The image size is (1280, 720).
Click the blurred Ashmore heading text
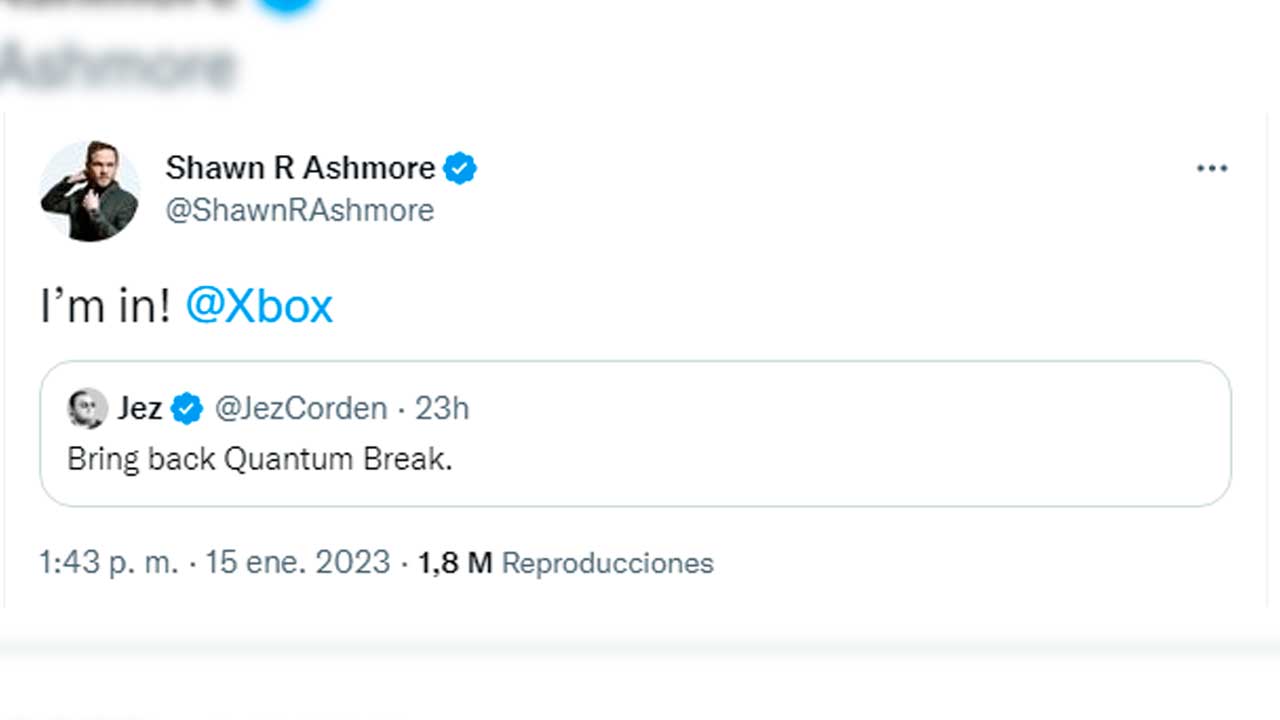(117, 66)
